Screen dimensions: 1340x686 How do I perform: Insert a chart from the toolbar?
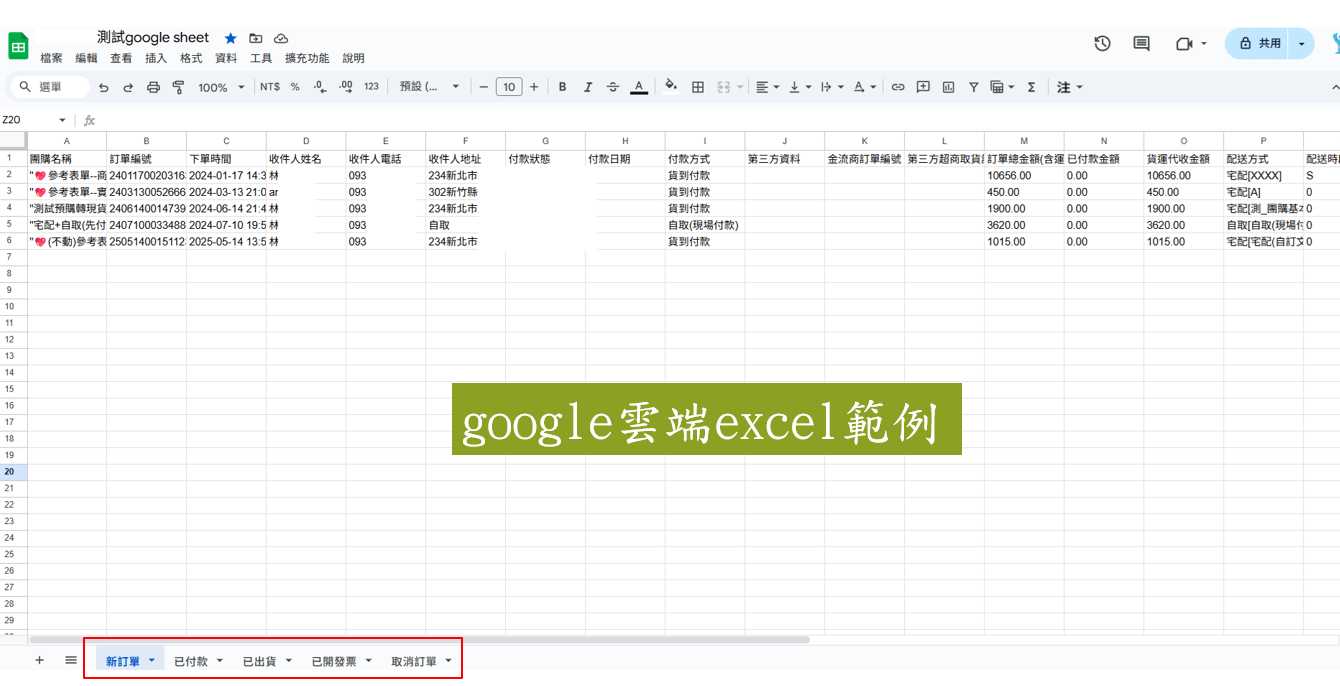coord(948,87)
